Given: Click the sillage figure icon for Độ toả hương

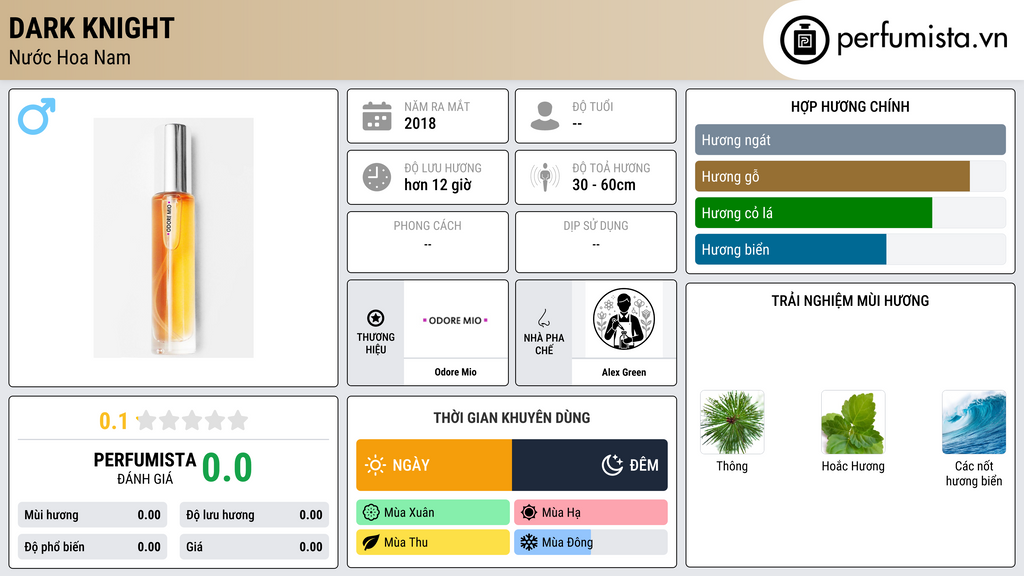Looking at the screenshot, I should 545,177.
